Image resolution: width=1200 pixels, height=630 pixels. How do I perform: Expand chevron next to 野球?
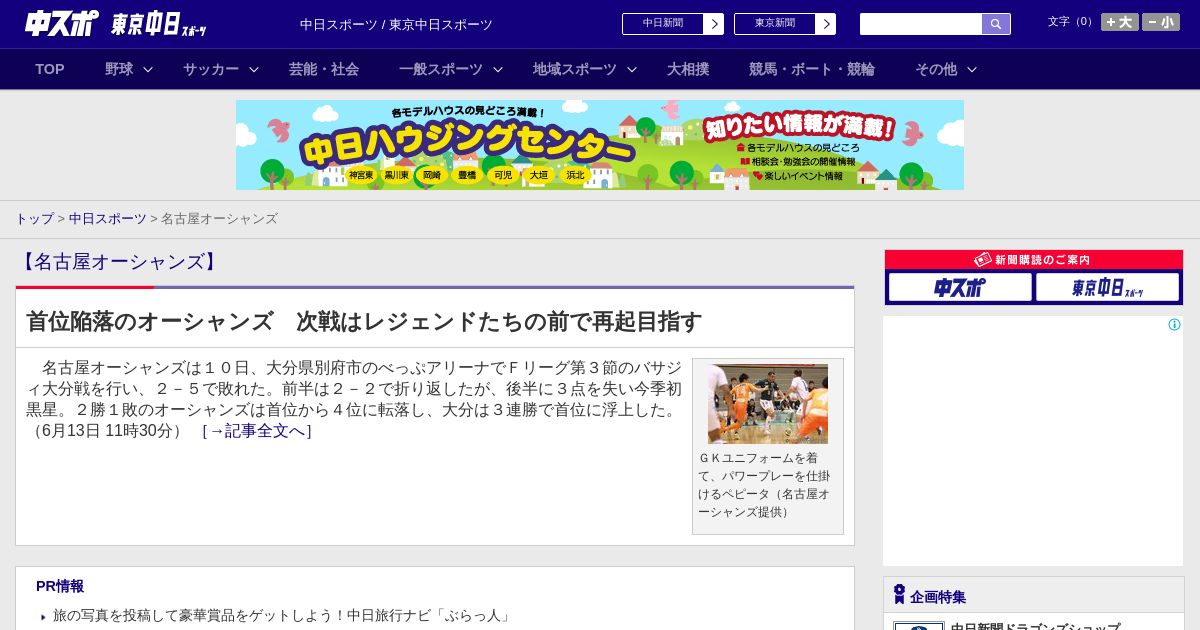148,69
